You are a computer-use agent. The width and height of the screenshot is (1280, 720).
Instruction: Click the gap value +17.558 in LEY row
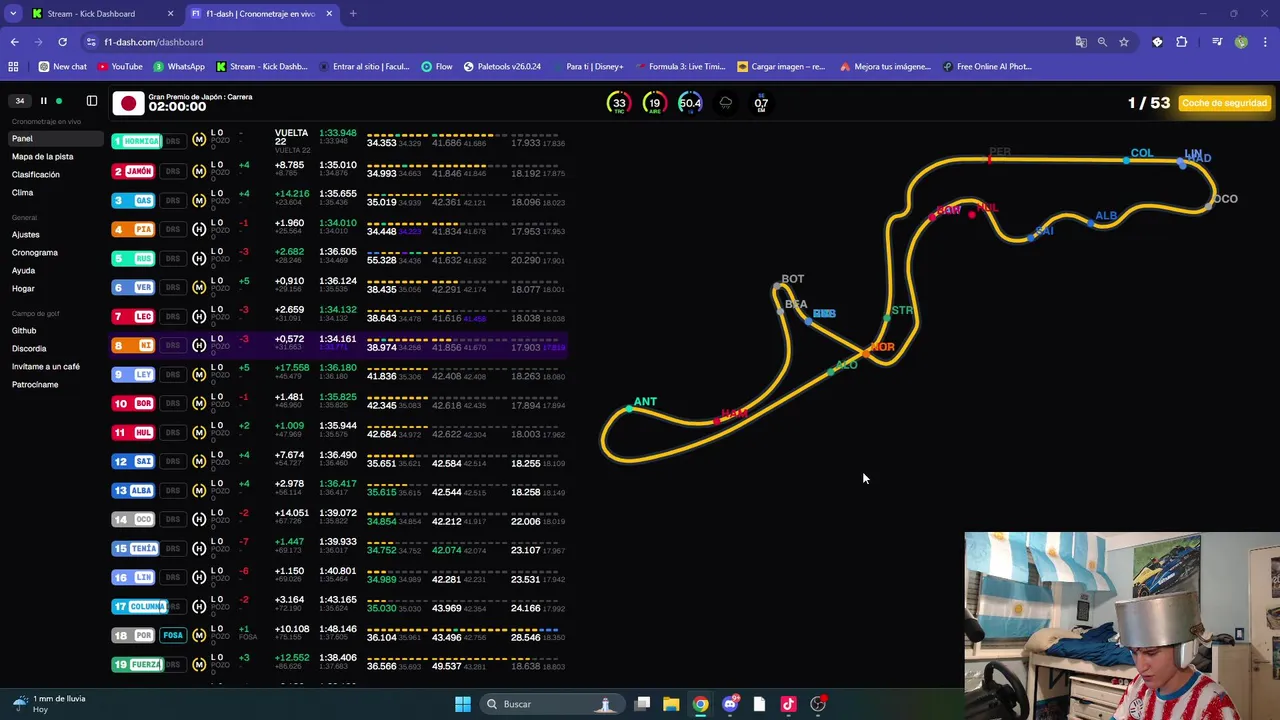click(x=291, y=367)
